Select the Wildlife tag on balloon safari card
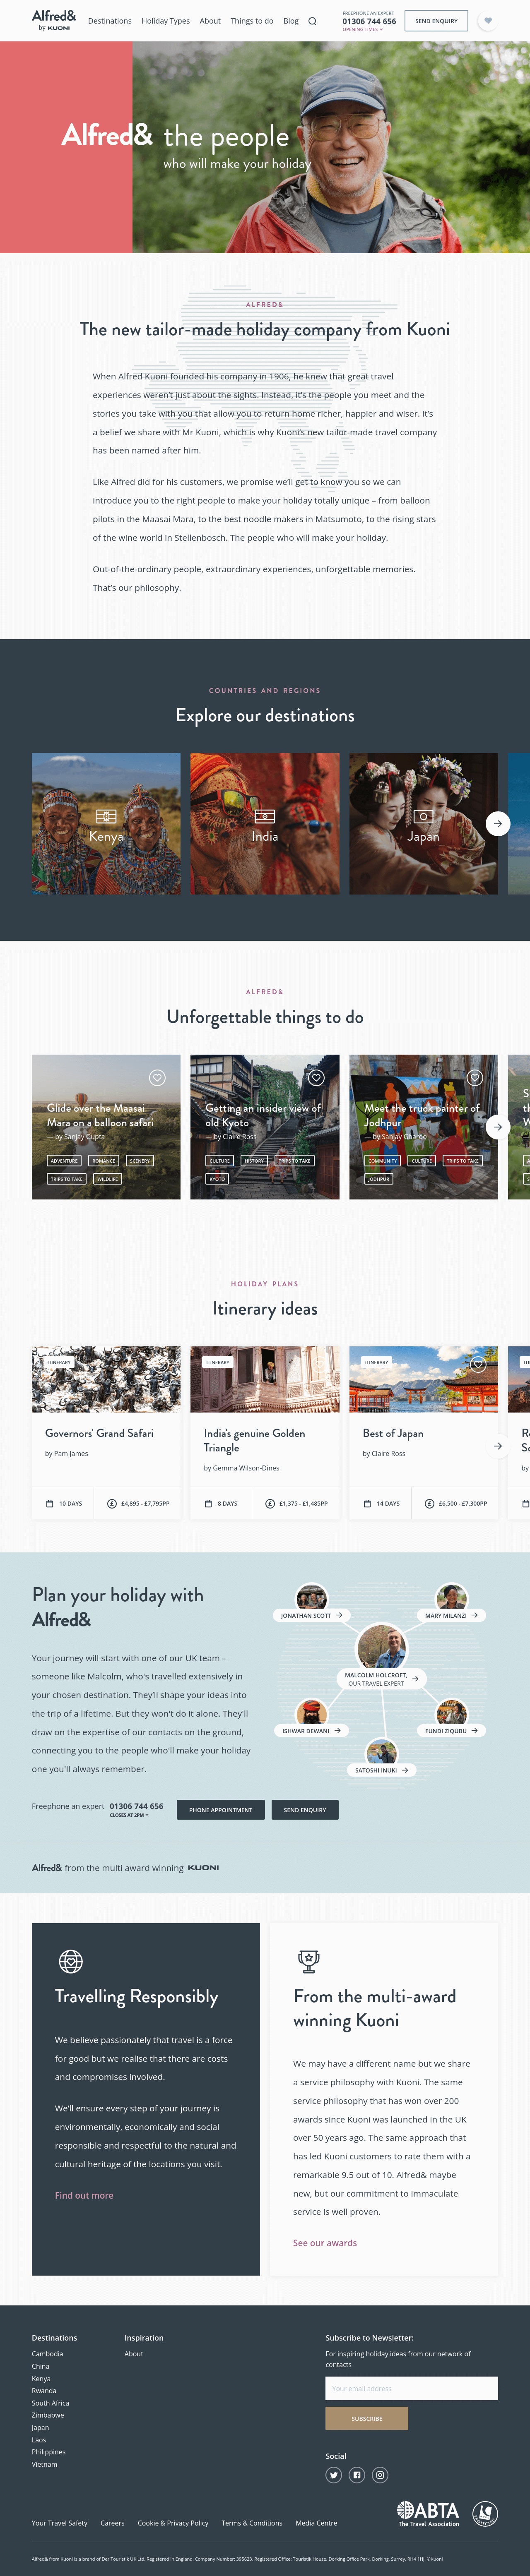The image size is (530, 2576). pos(107,1179)
